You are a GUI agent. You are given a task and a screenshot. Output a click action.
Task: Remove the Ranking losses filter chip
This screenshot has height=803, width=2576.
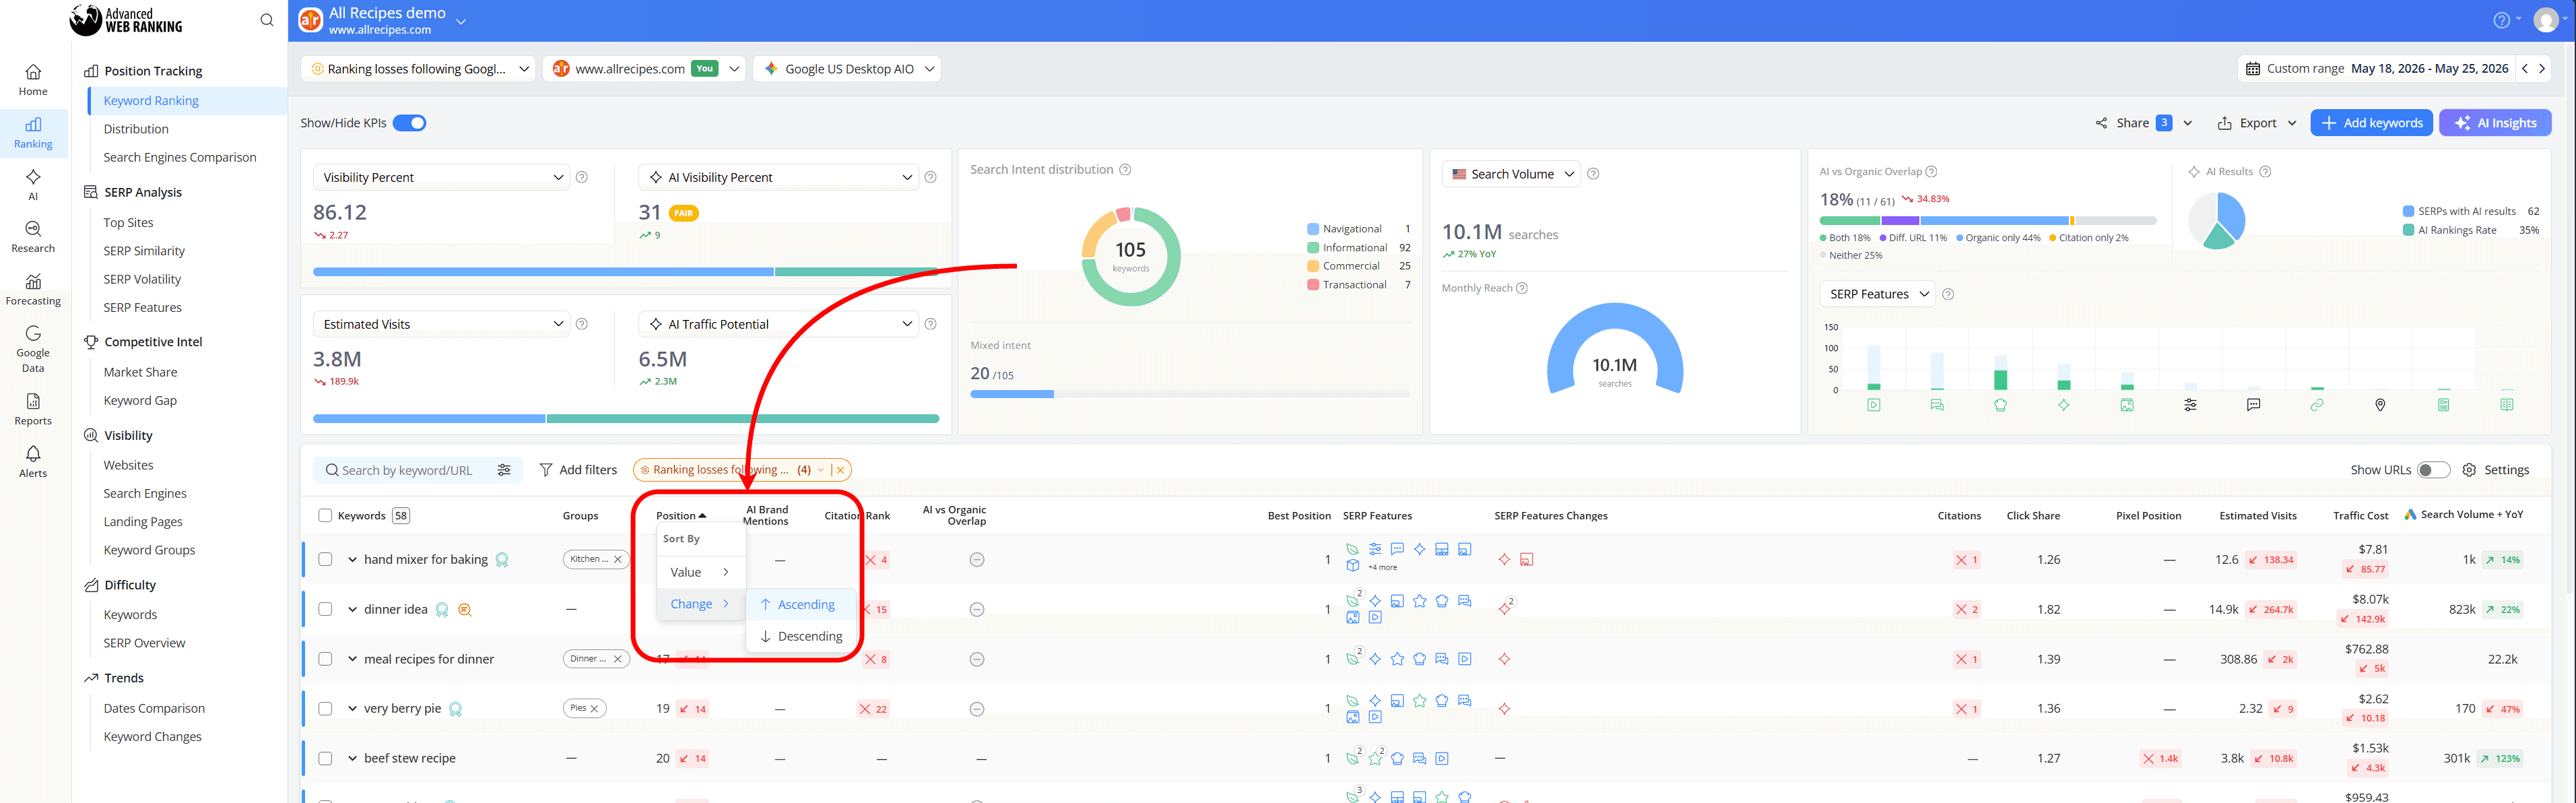pyautogui.click(x=841, y=470)
